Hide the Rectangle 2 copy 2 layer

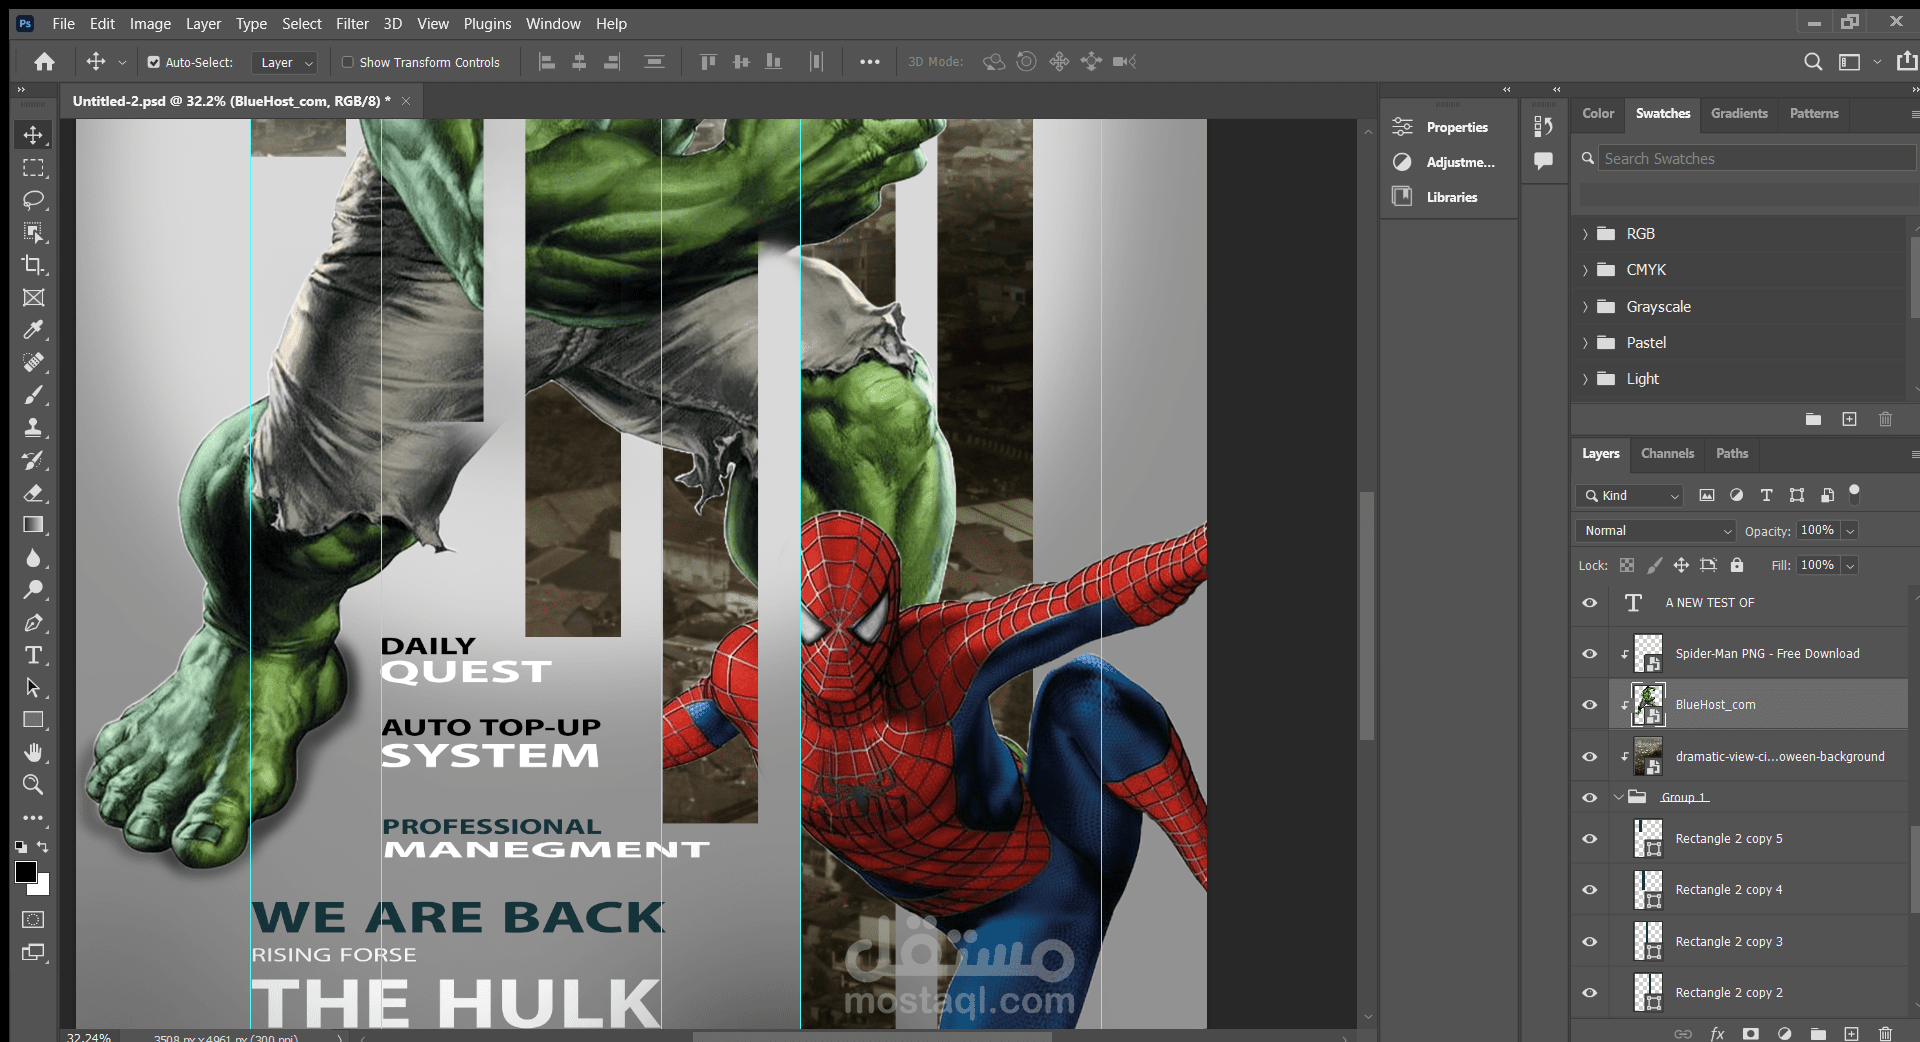1590,993
